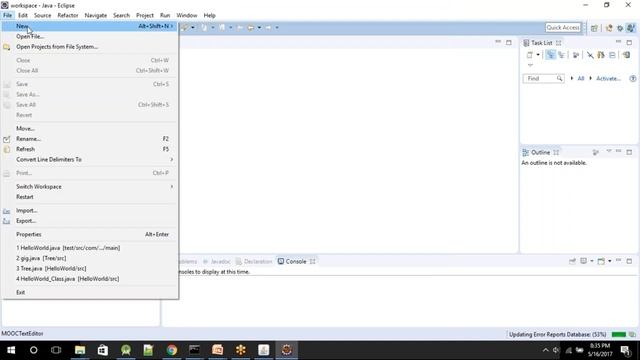This screenshot has width=640, height=360.
Task: Toggle Scheduled view in Task List
Action: click(x=562, y=55)
